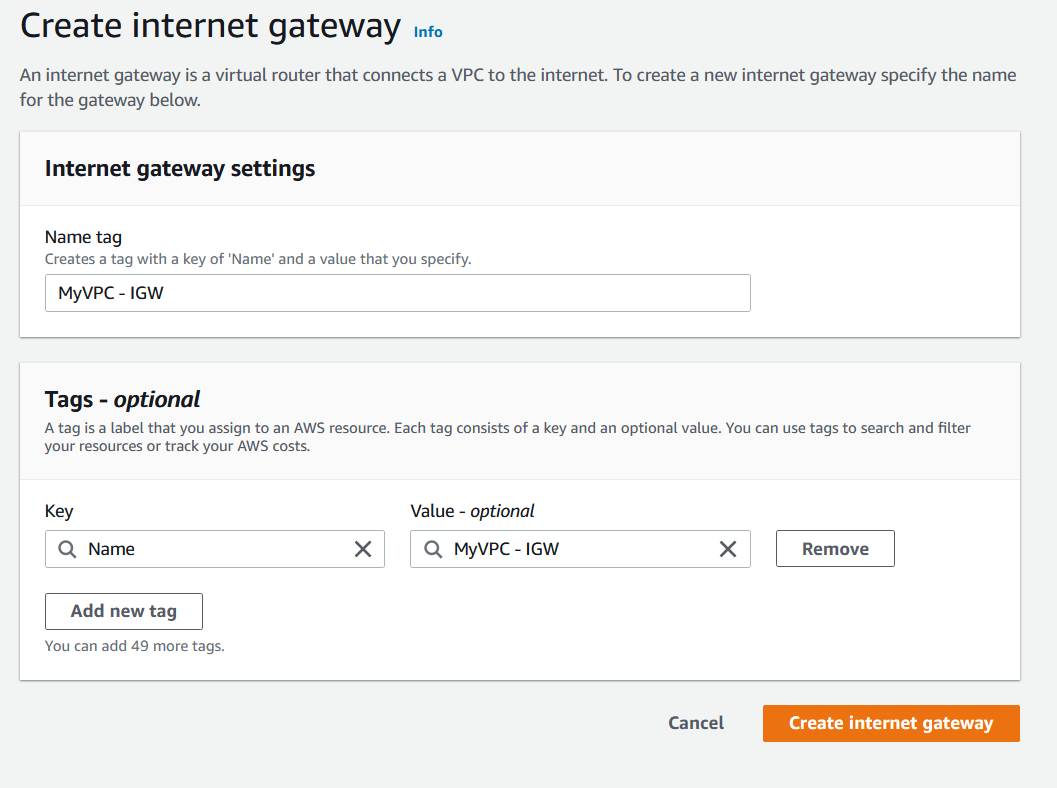Click the Name tag label
Image resolution: width=1057 pixels, height=788 pixels.
(x=83, y=237)
